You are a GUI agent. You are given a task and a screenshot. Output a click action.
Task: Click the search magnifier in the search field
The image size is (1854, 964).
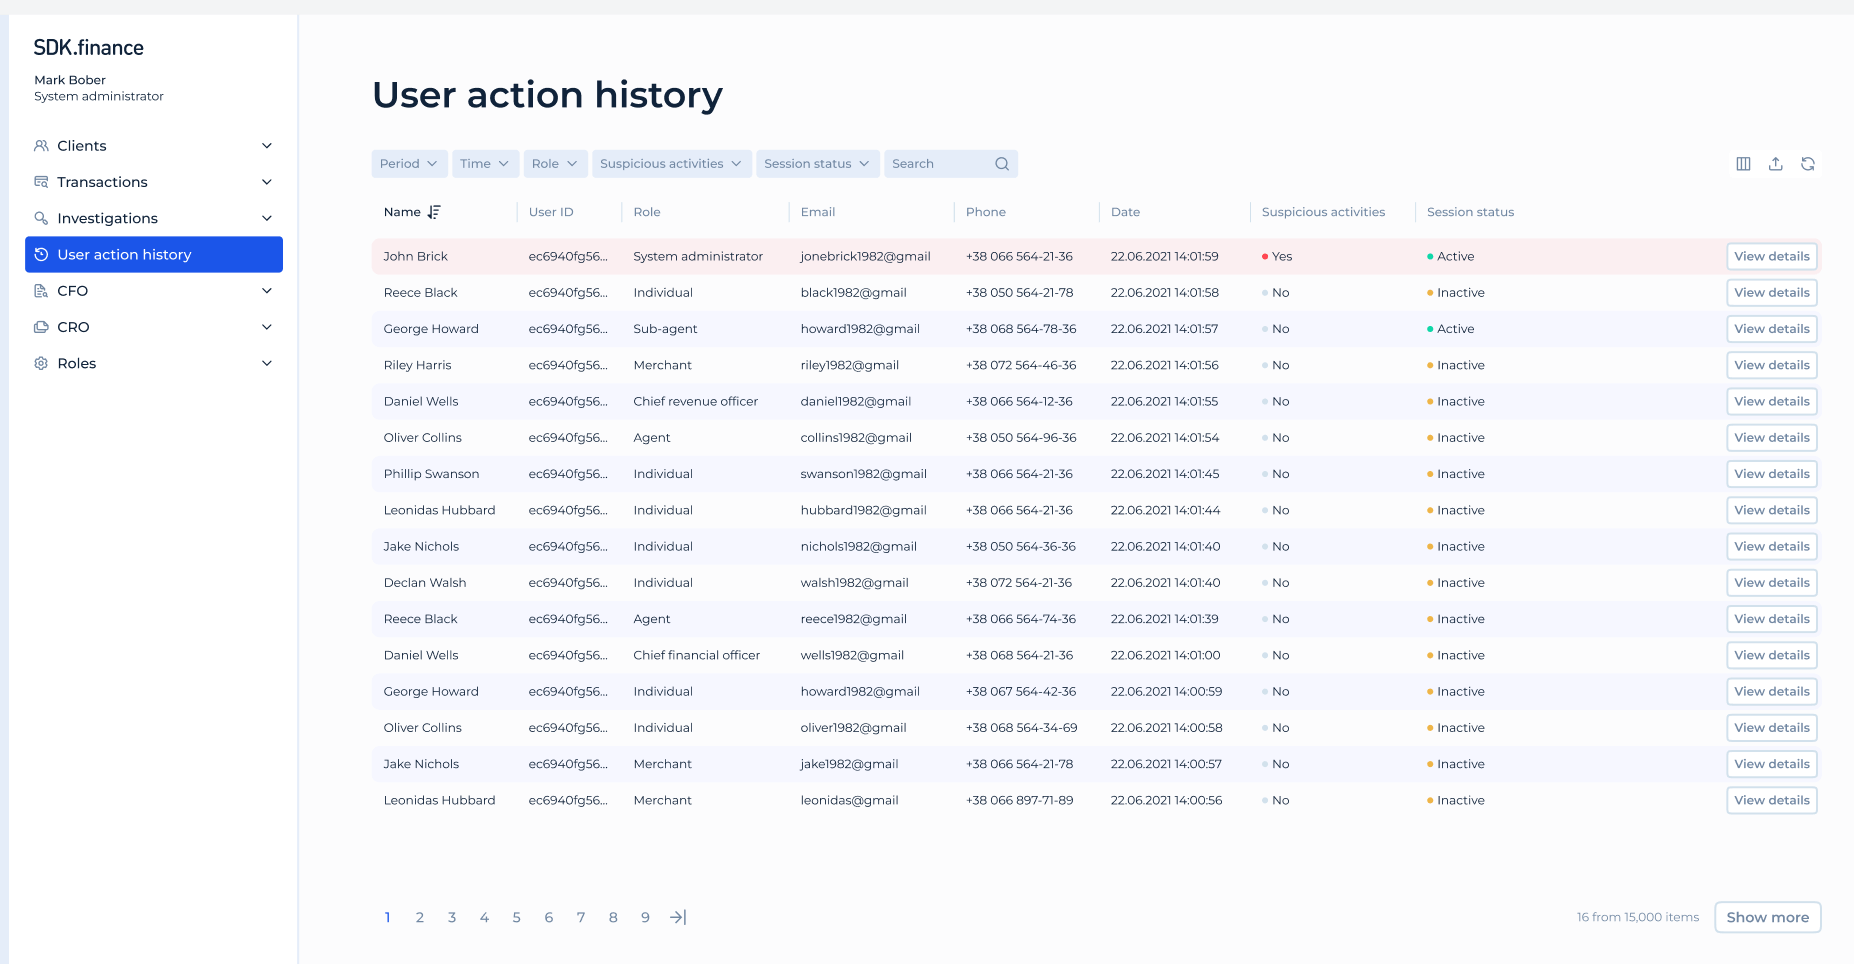click(1001, 163)
